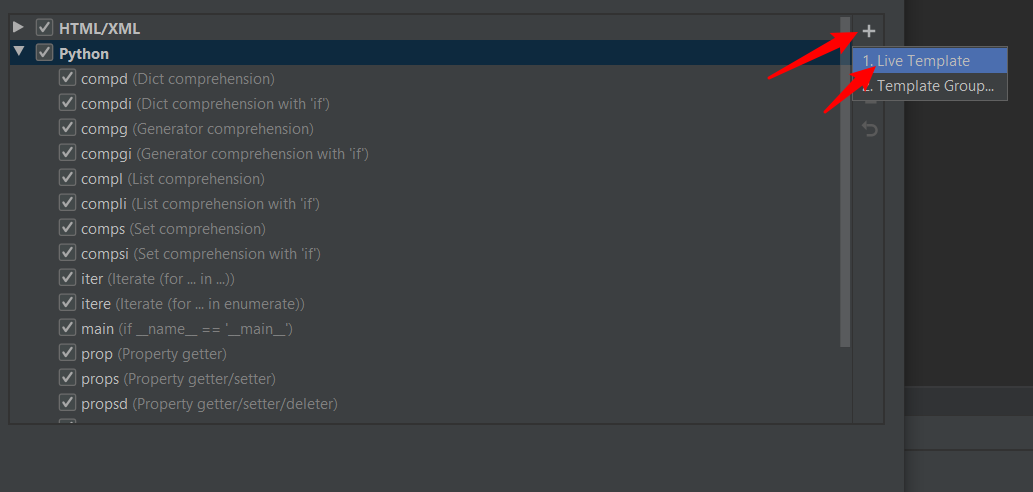Toggle the compg Generator comprehension checkbox
This screenshot has width=1033, height=492.
click(68, 128)
